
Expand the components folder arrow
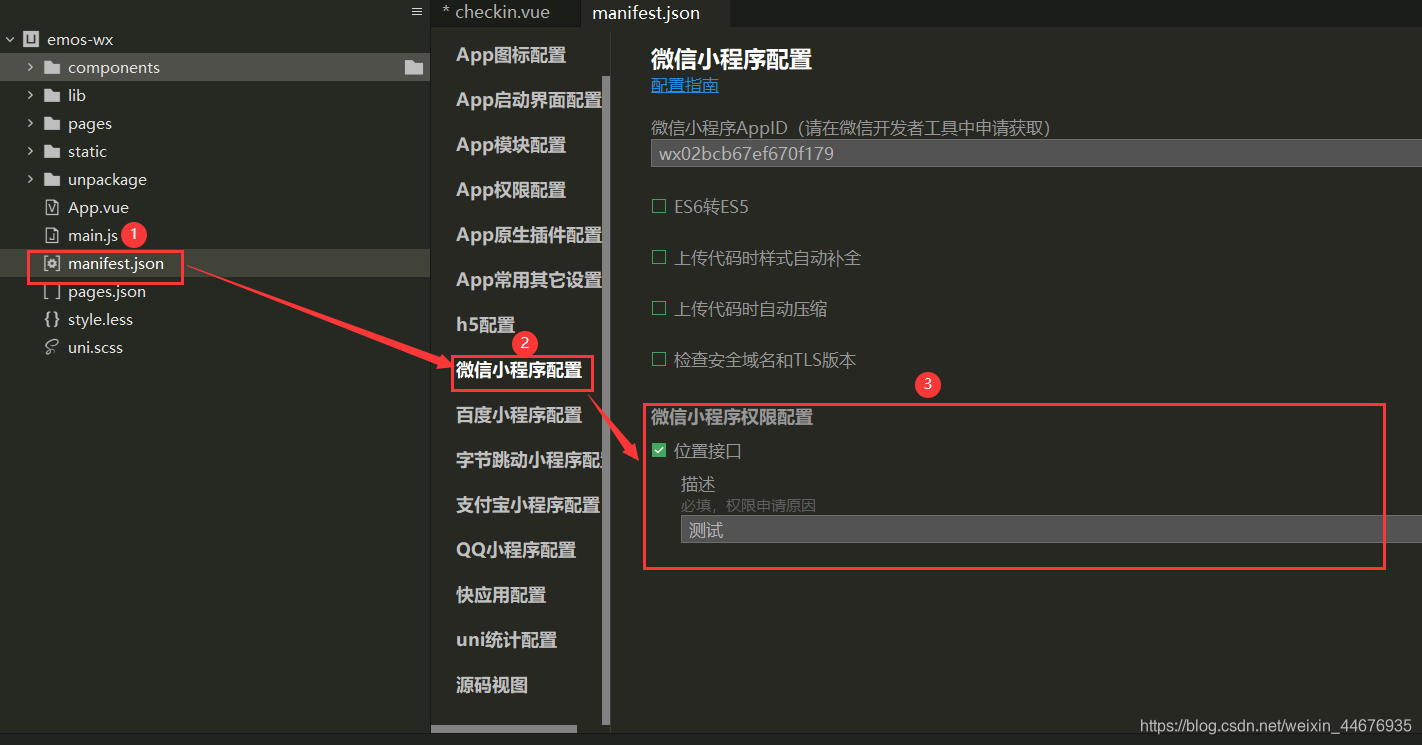coord(30,68)
